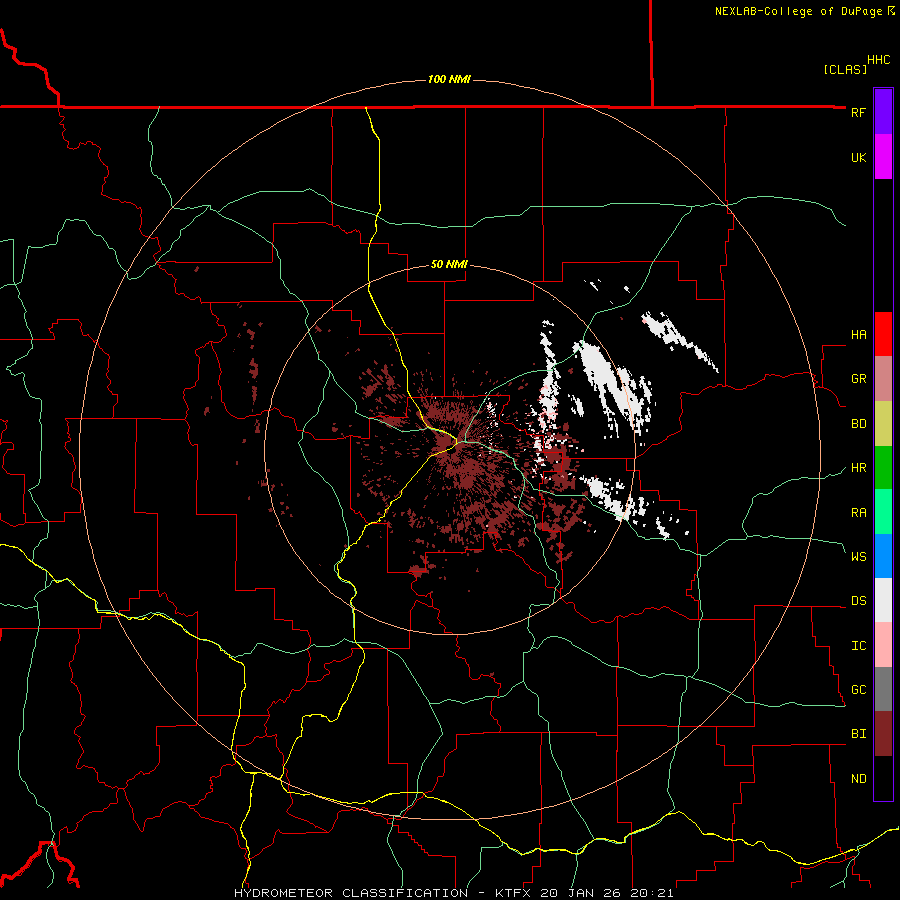Click the RF legend label
The height and width of the screenshot is (900, 900).
click(858, 112)
